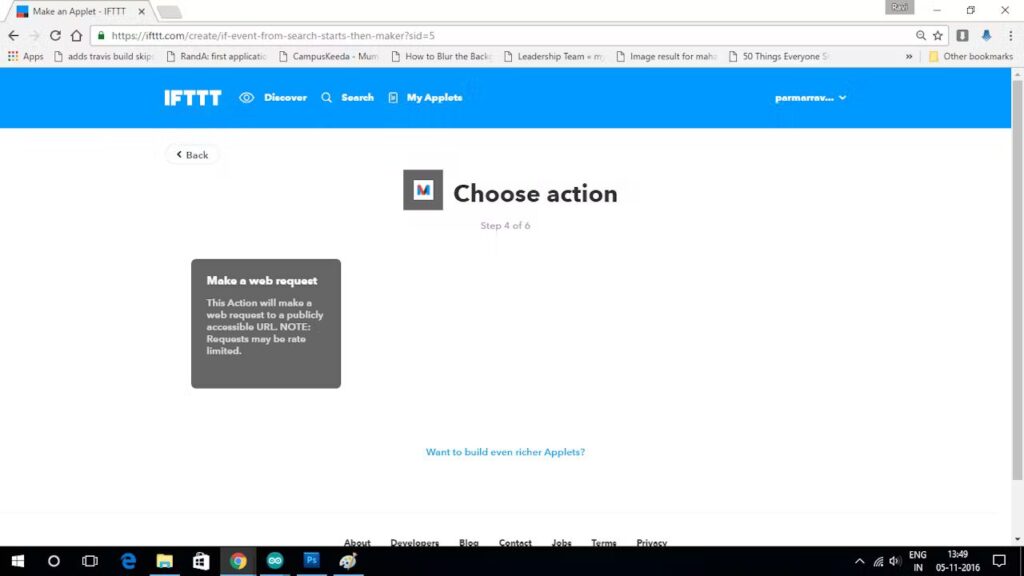Open RandA first application bookmark
The height and width of the screenshot is (576, 1024).
(217, 56)
